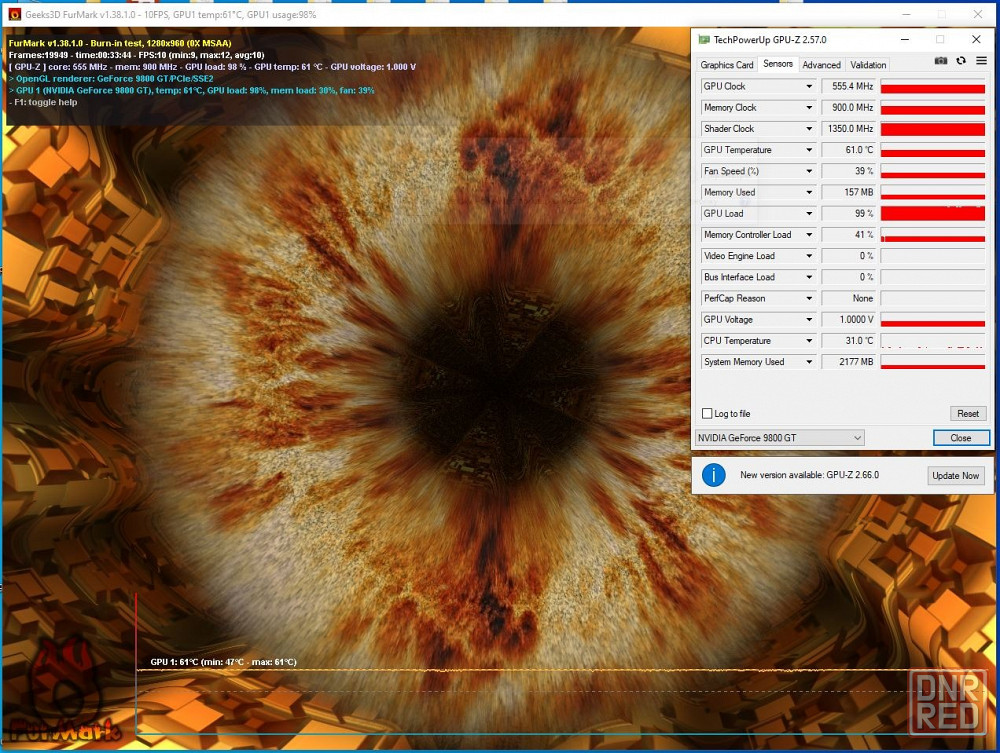The height and width of the screenshot is (753, 1000).
Task: Open the GPU Load sensor dropdown
Action: 809,213
